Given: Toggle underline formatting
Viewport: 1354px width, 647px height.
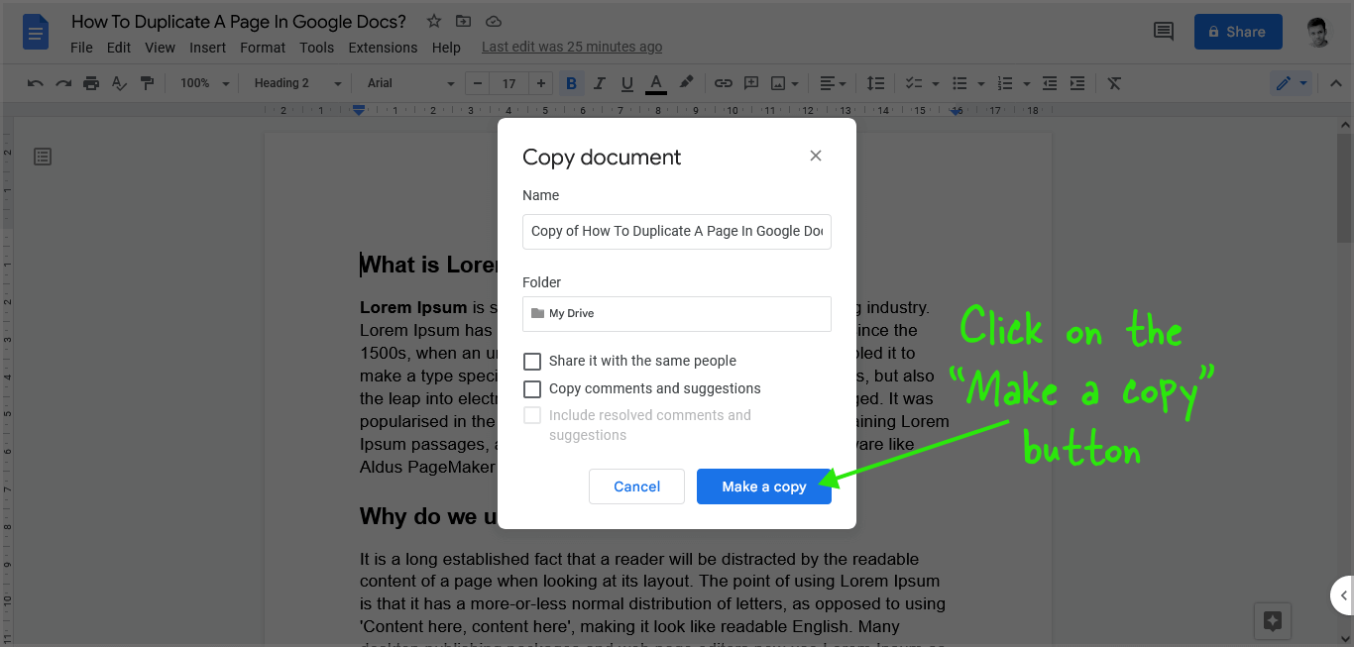Looking at the screenshot, I should click(627, 83).
